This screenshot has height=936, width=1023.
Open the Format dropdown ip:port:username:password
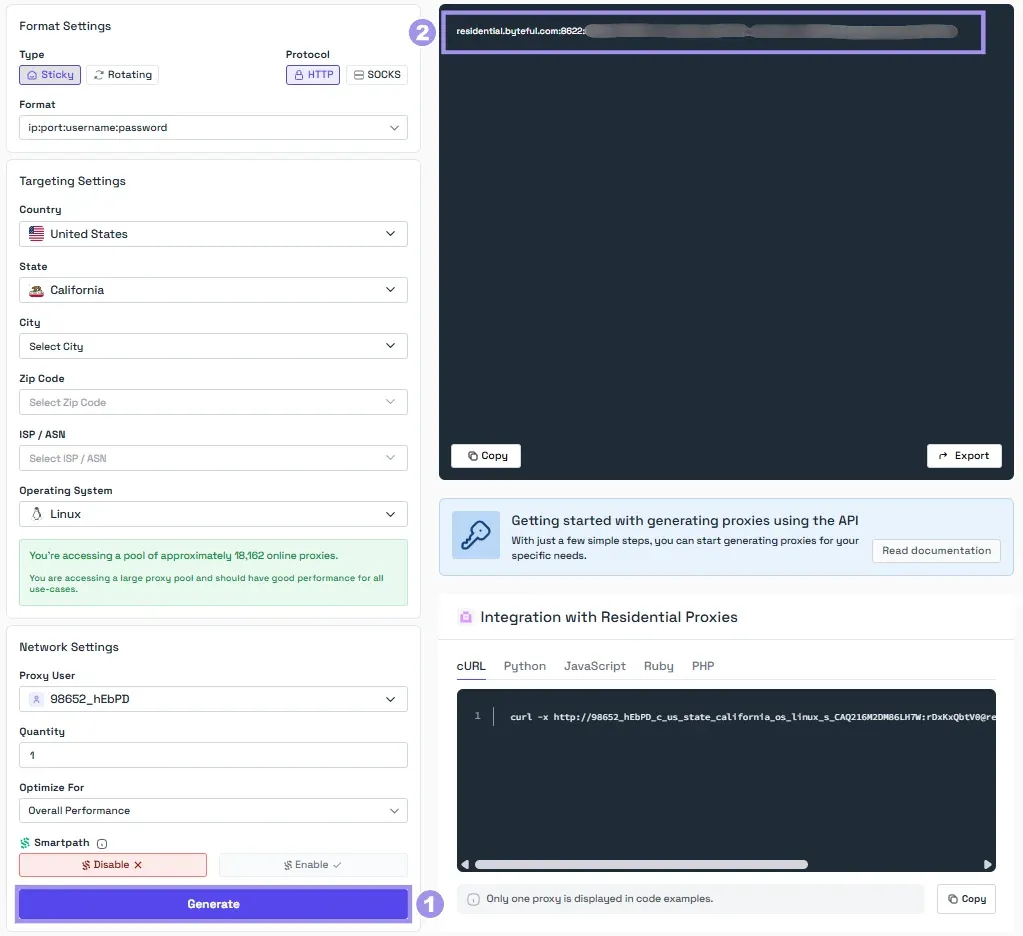click(213, 128)
